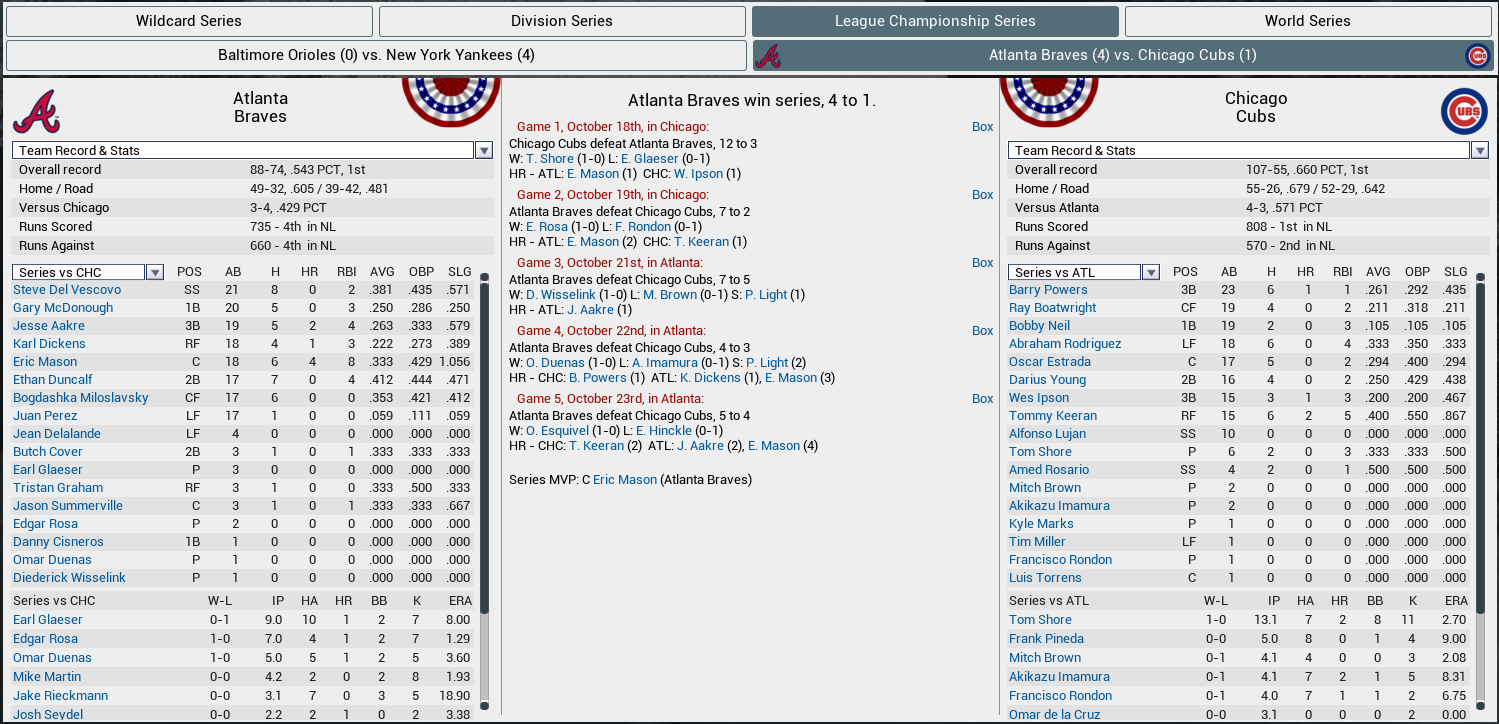Image resolution: width=1499 pixels, height=724 pixels.
Task: Switch to the Division Series tab
Action: tap(562, 21)
